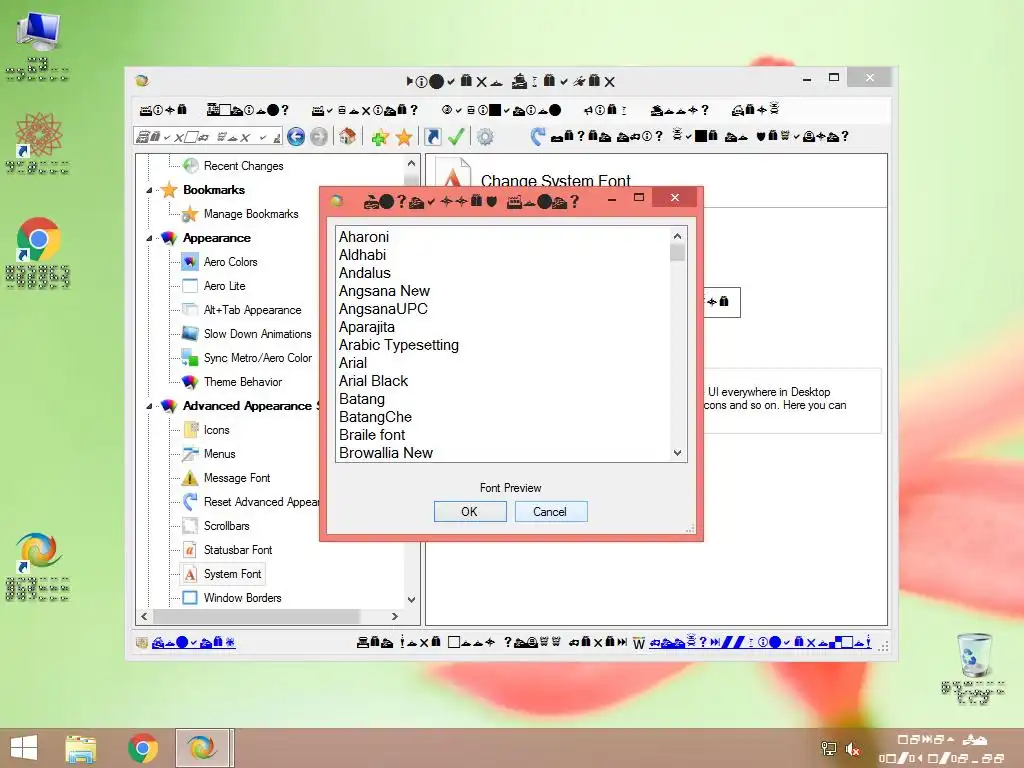The height and width of the screenshot is (768, 1024).
Task: Add bookmark with green plus star icon
Action: tap(380, 137)
